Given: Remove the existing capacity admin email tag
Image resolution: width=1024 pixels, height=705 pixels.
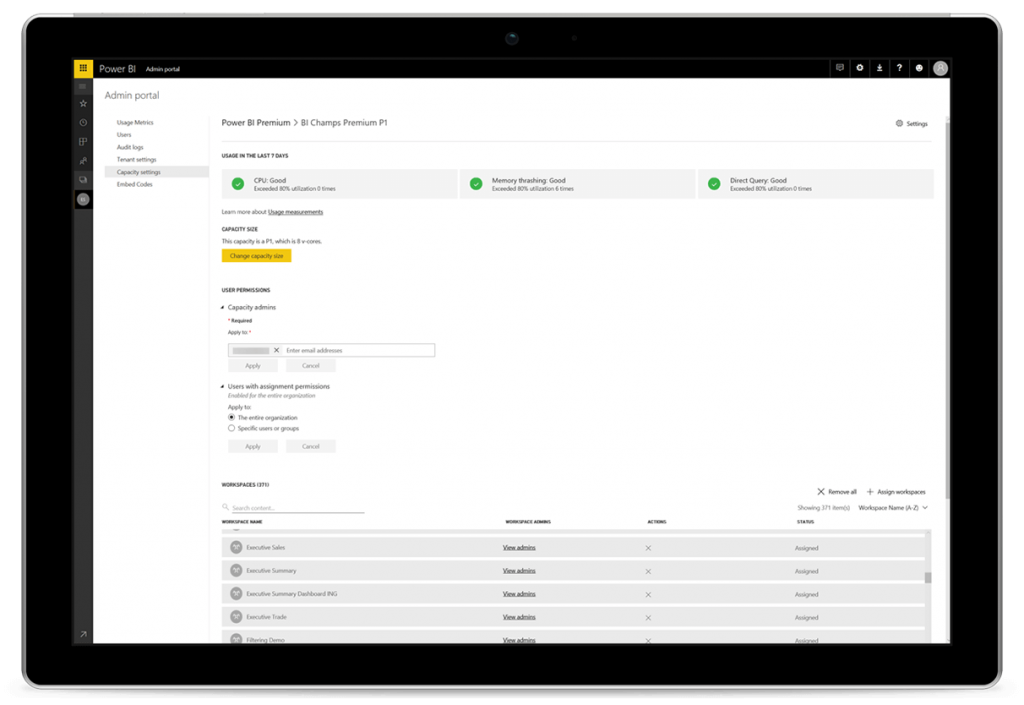Looking at the screenshot, I should pyautogui.click(x=277, y=350).
